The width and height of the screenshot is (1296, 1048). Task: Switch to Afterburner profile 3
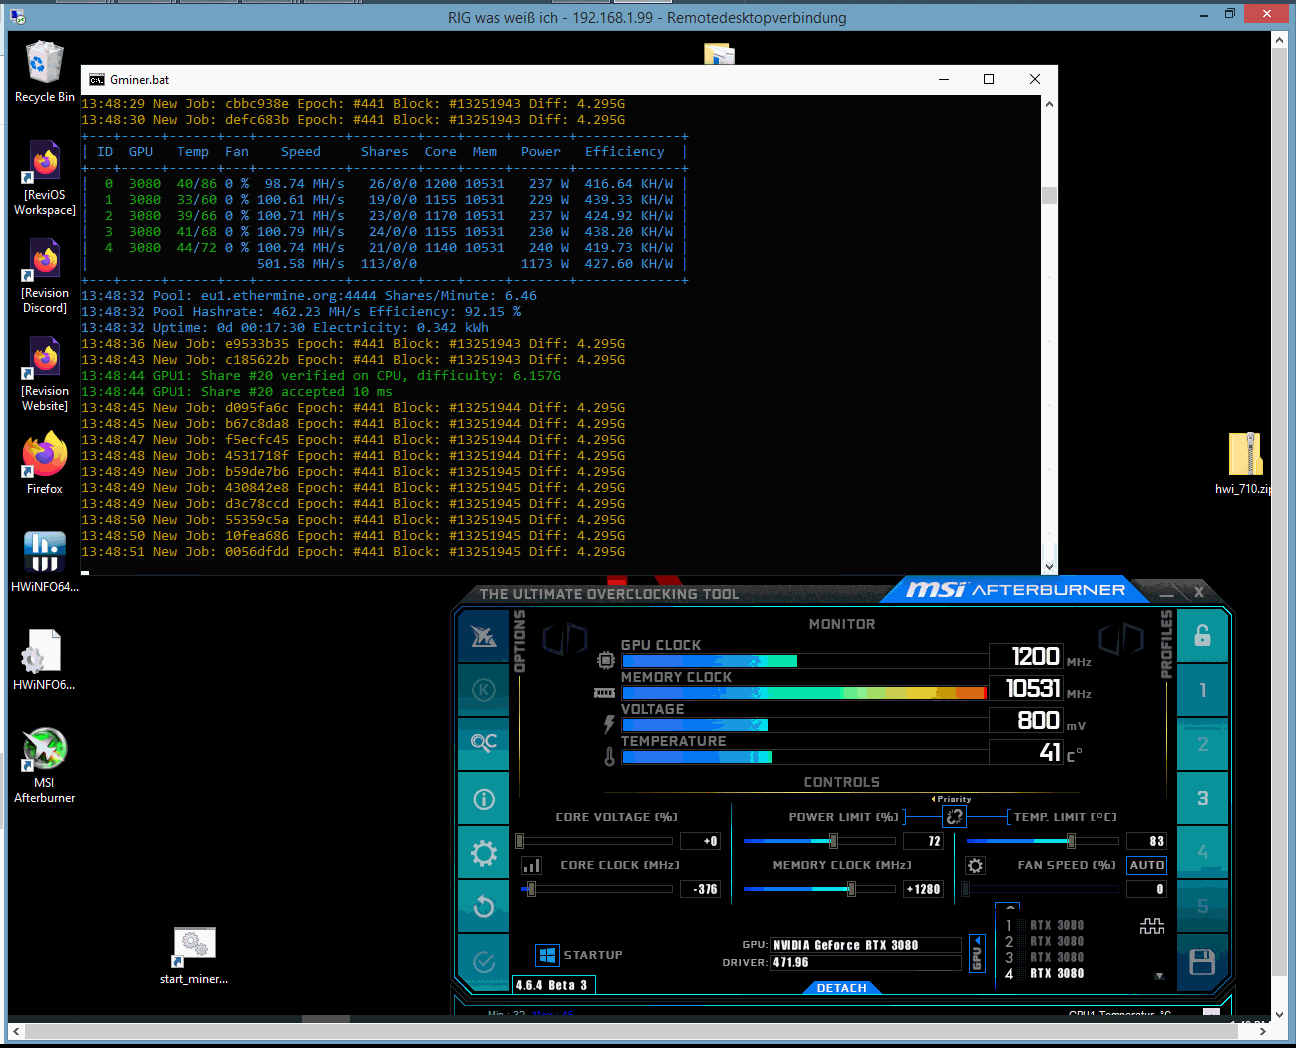point(1202,798)
